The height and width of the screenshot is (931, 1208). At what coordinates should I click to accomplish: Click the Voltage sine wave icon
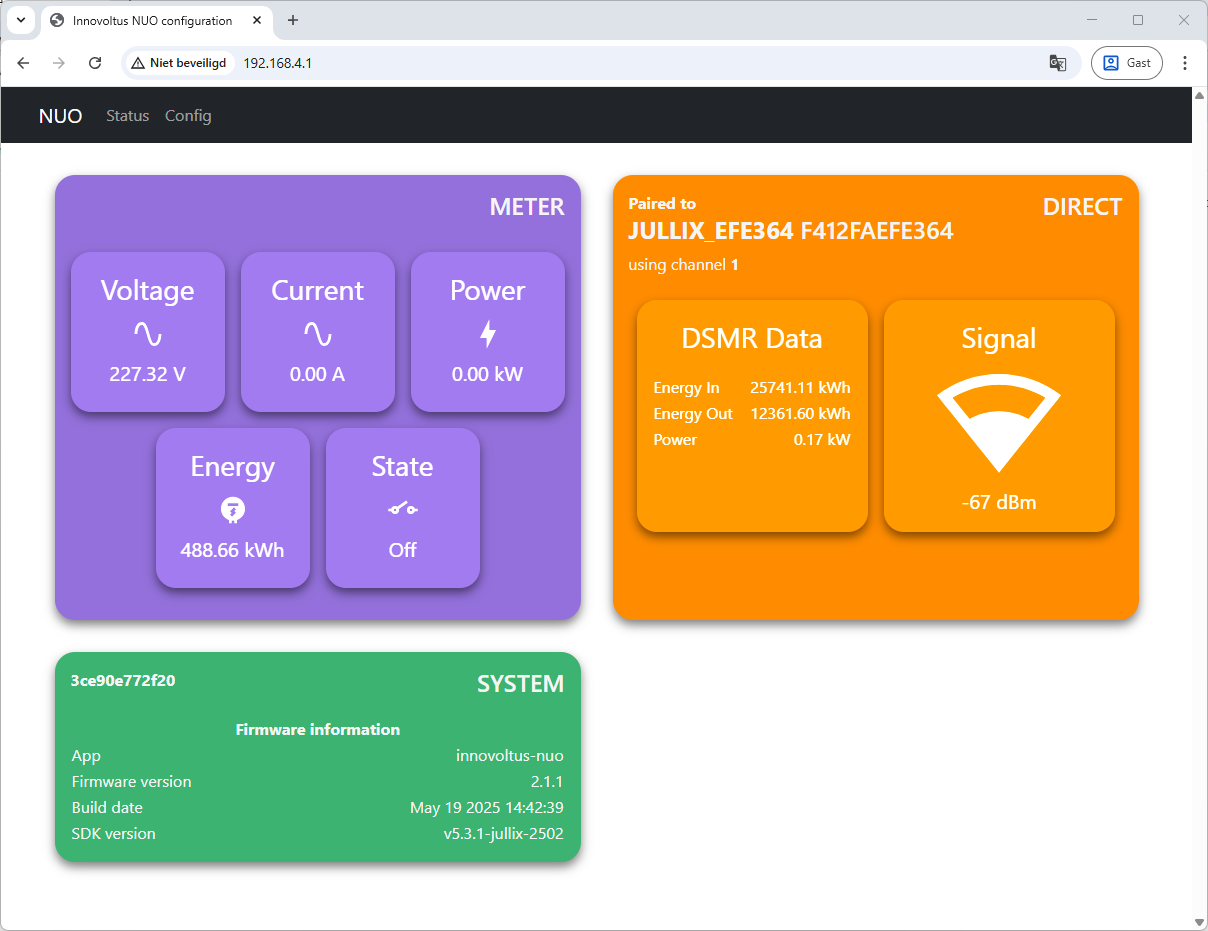(x=147, y=334)
